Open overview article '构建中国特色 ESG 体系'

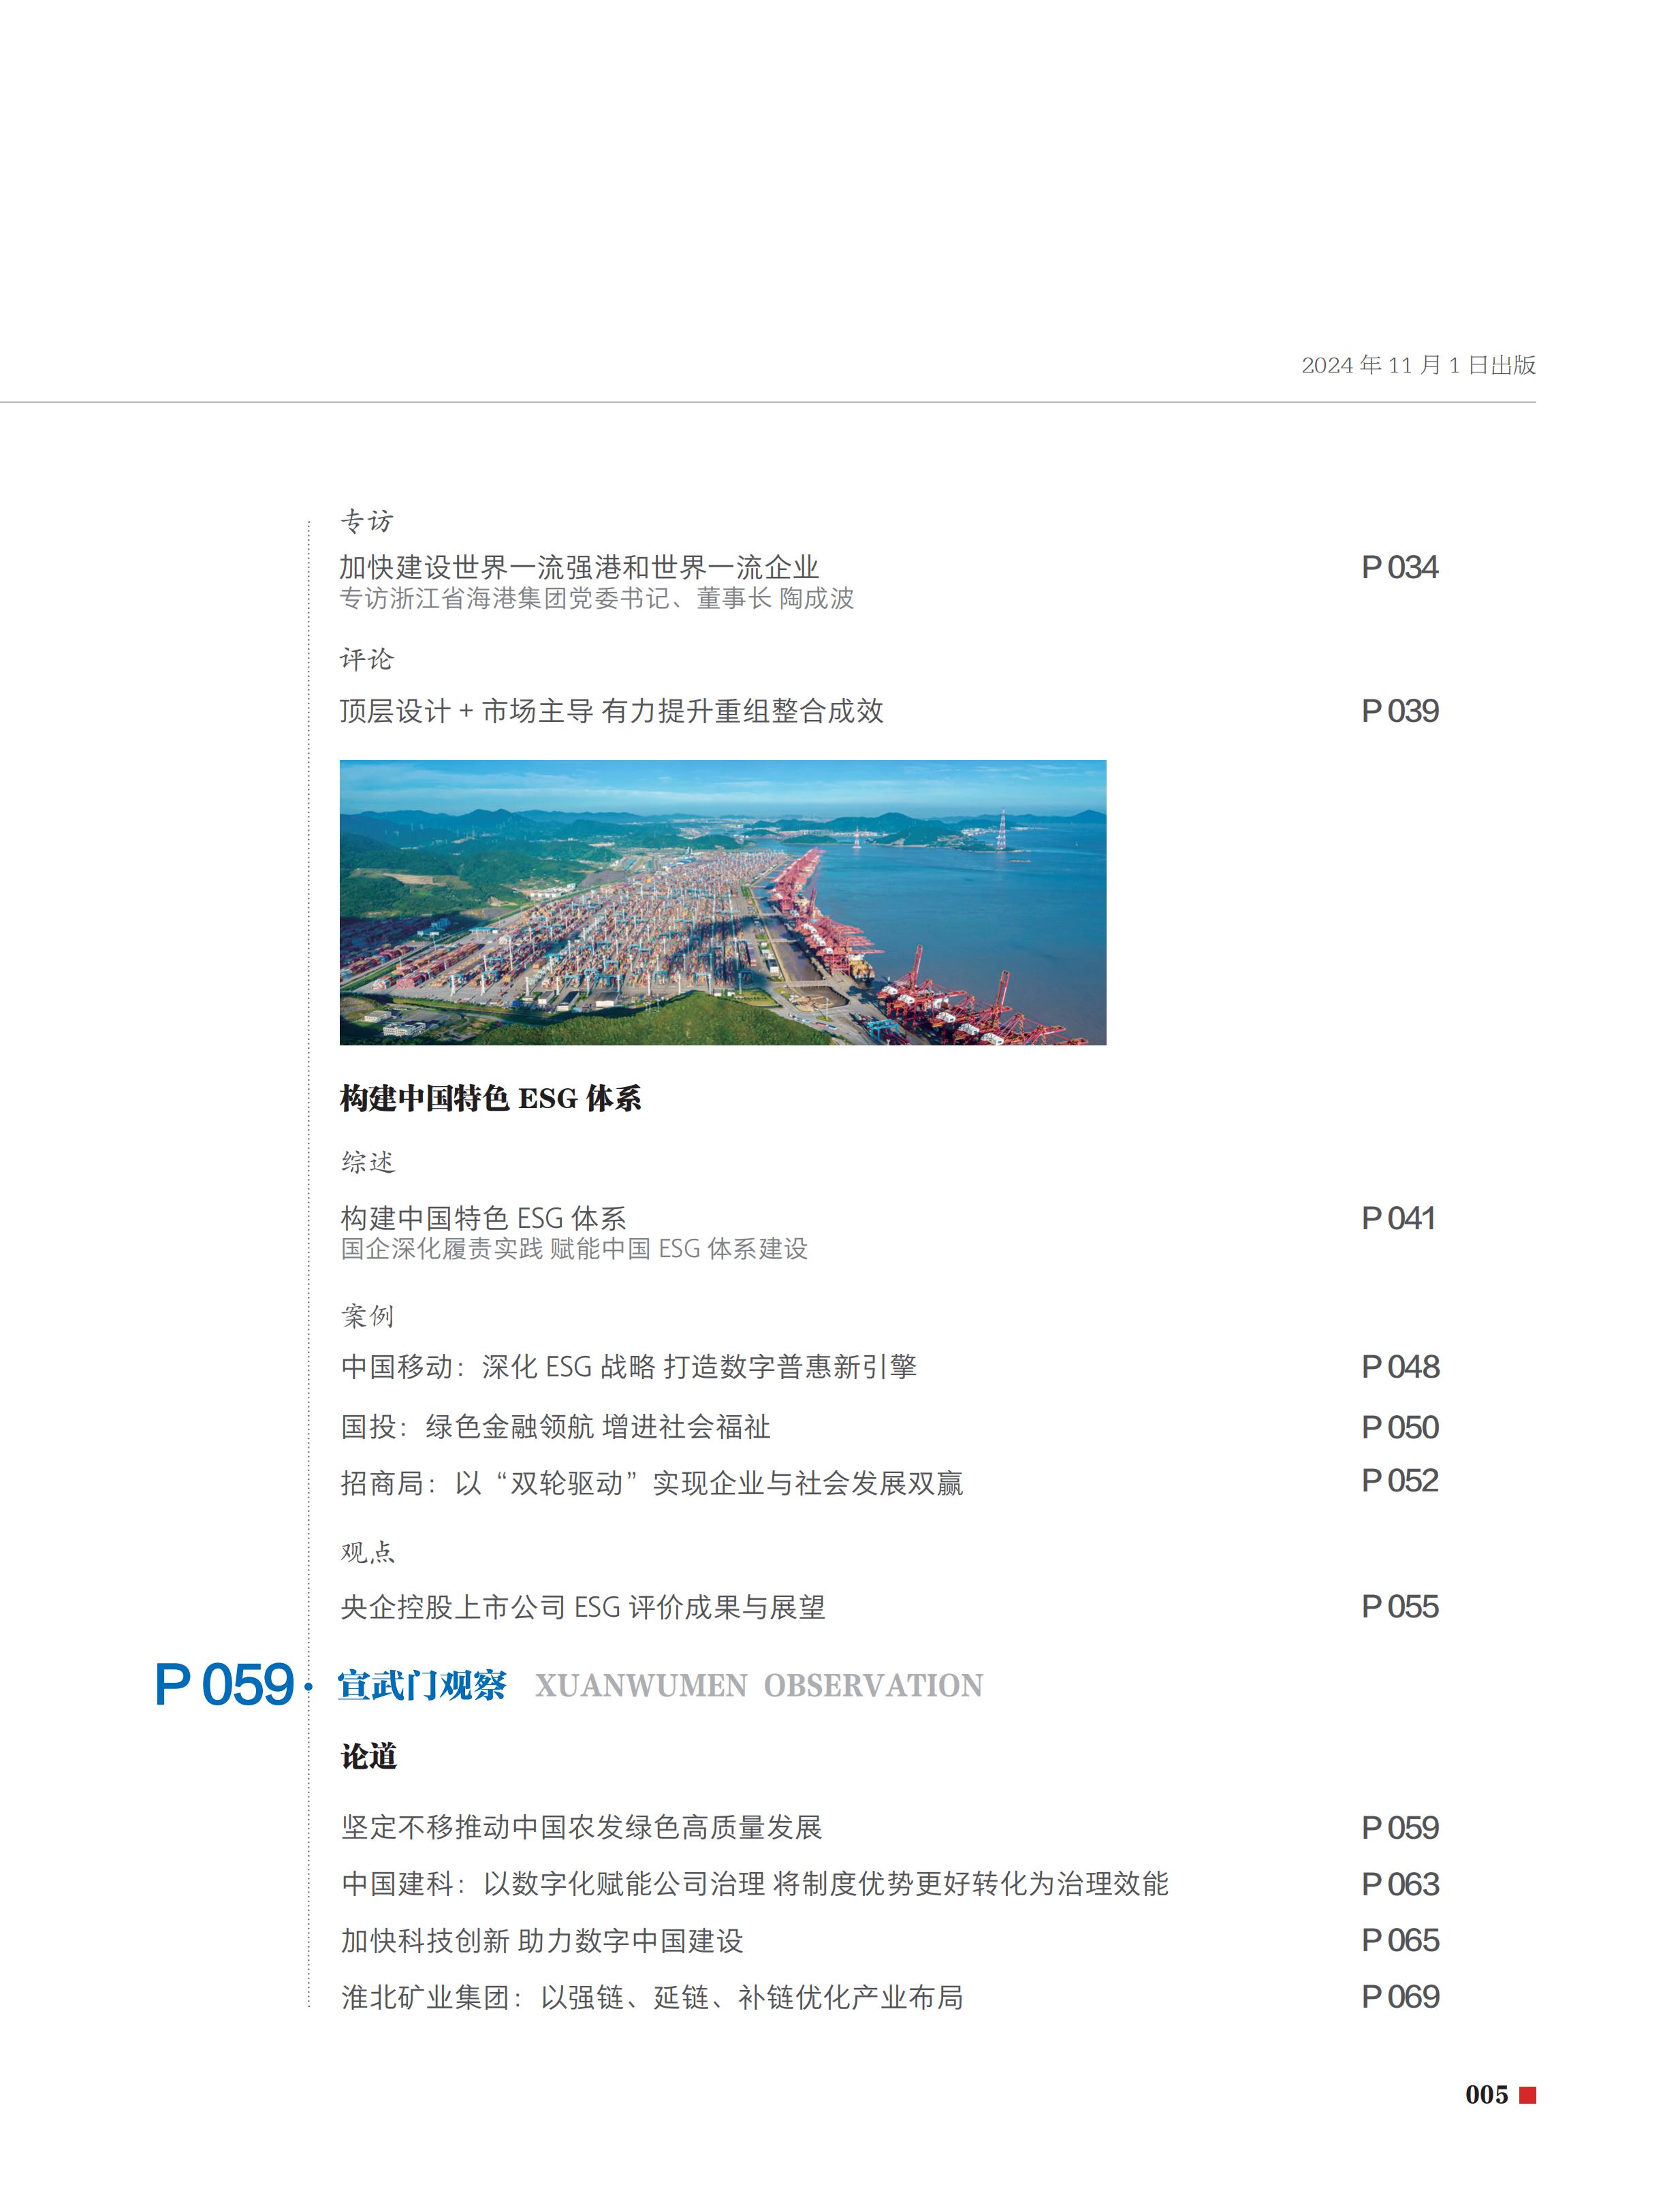coord(483,1218)
